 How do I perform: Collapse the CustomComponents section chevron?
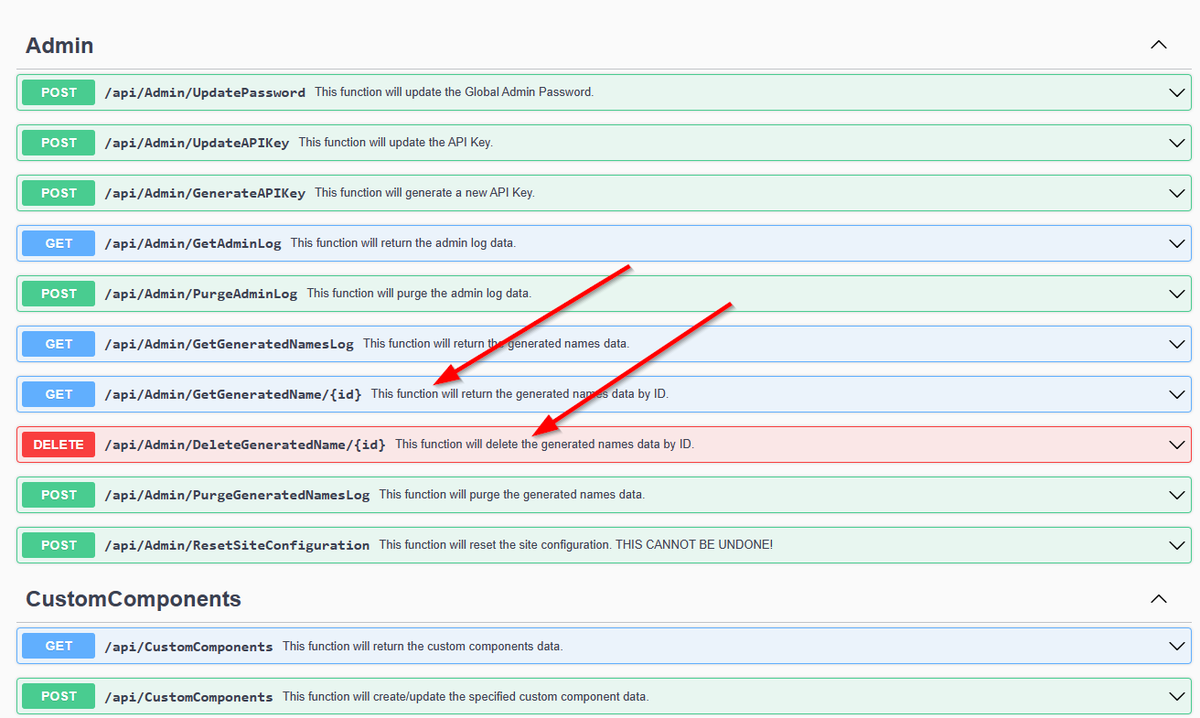coord(1158,599)
